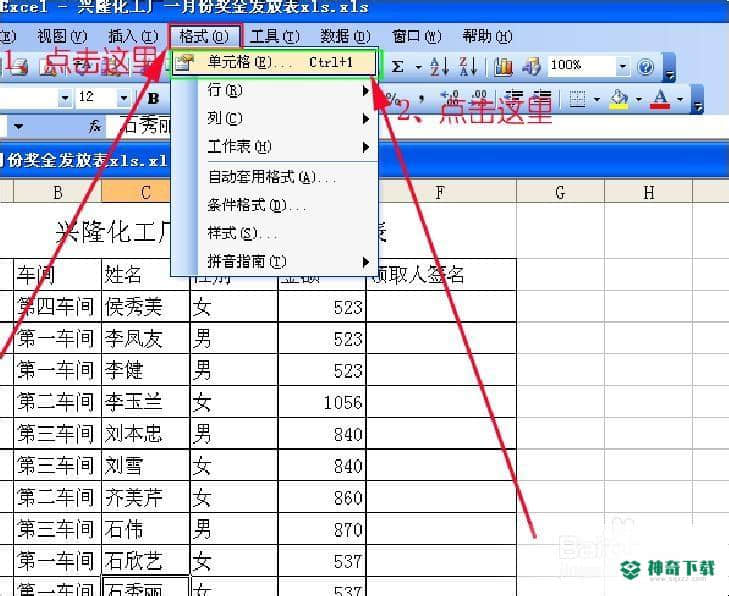Expand the 行 (Row) submenu
Image resolution: width=729 pixels, height=596 pixels.
pos(274,90)
